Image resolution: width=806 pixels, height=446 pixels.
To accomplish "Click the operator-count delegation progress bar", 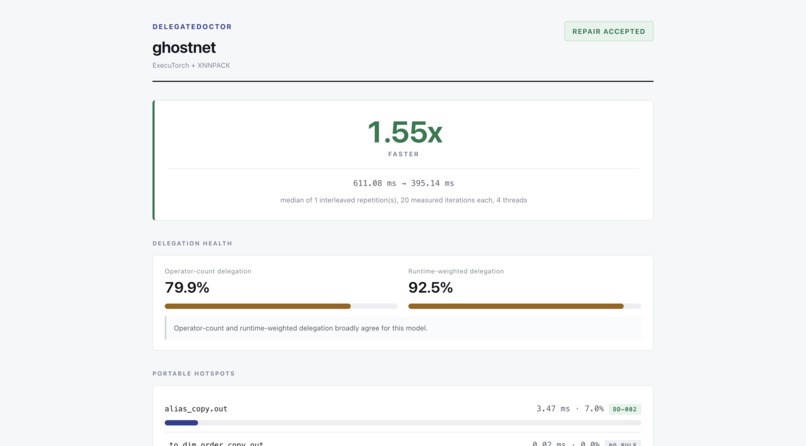I will (x=281, y=306).
